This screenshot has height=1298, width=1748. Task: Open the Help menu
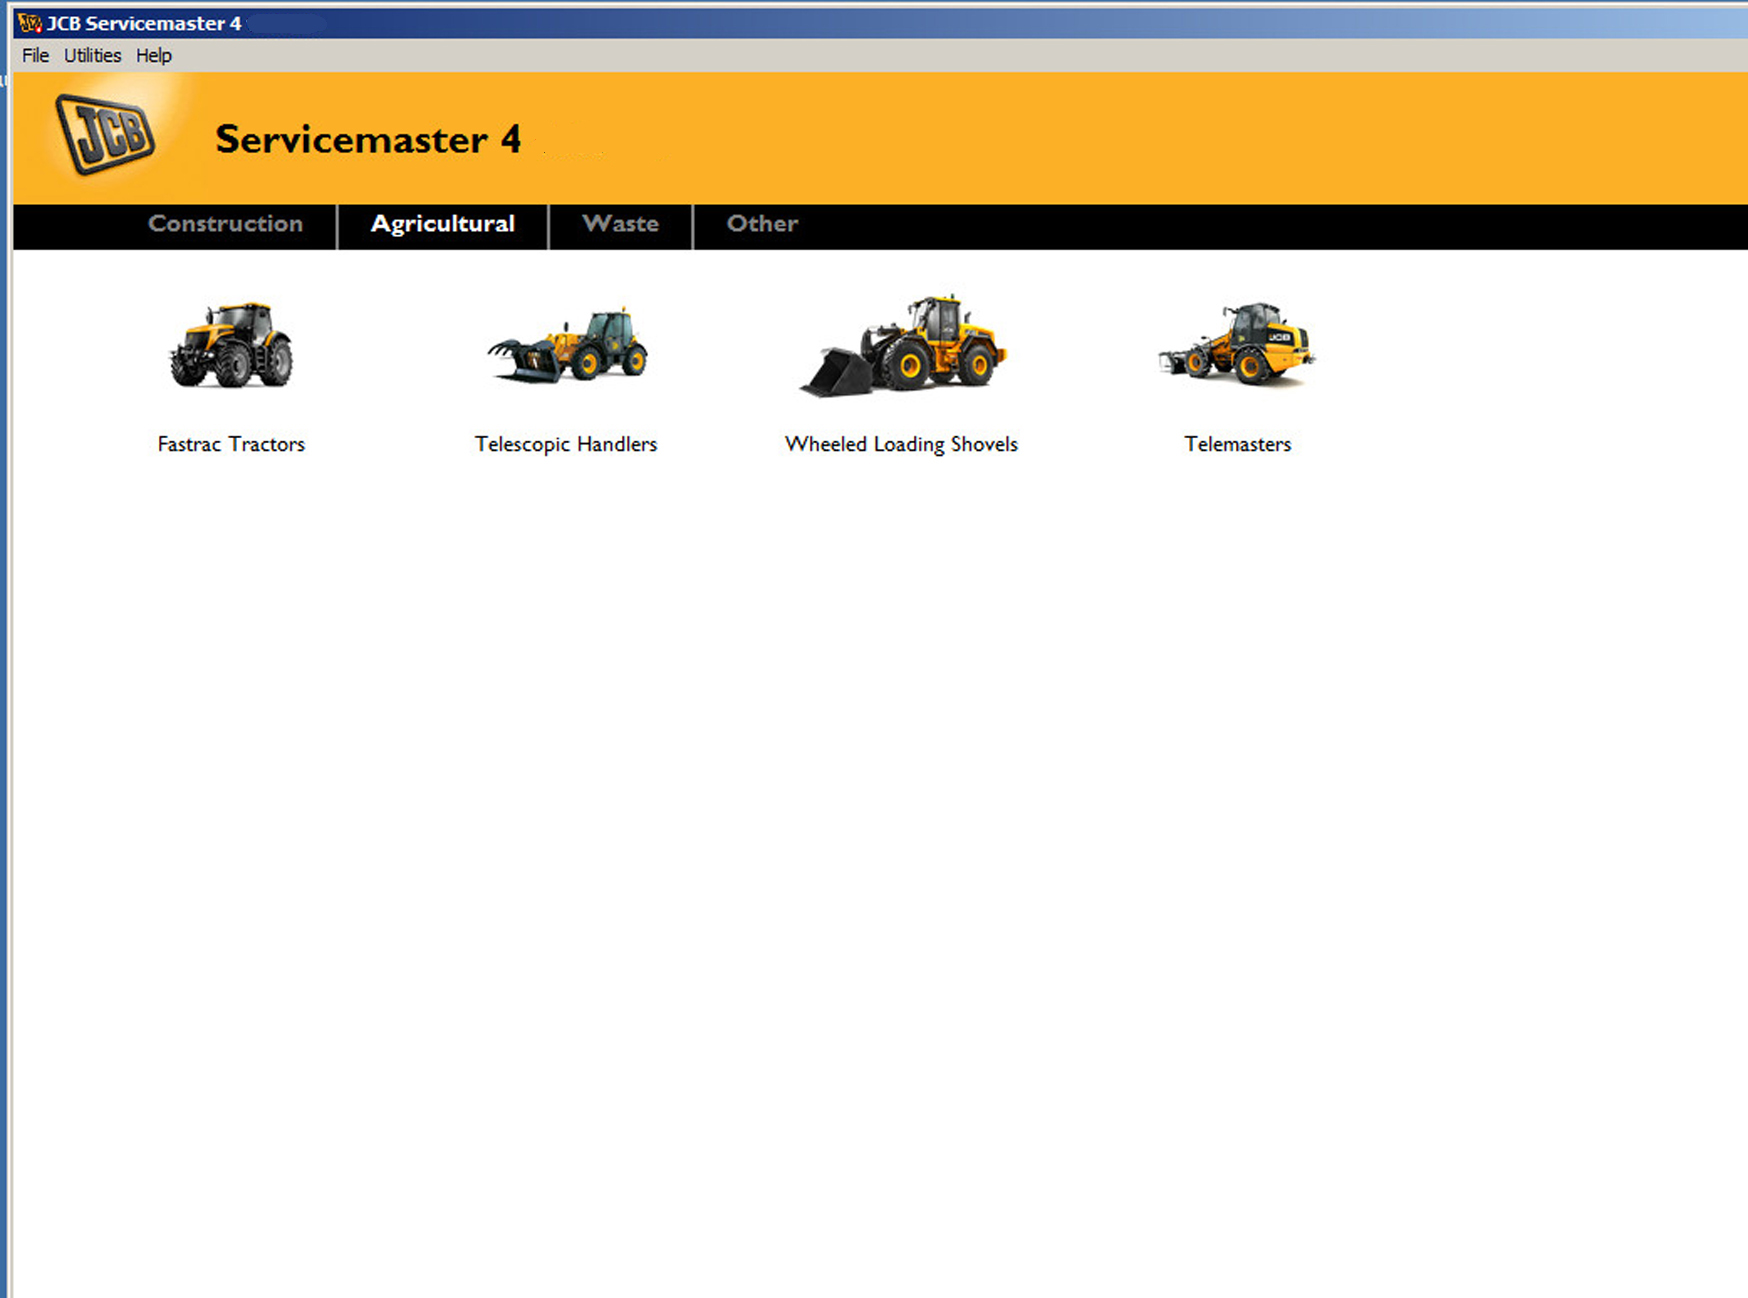pyautogui.click(x=154, y=56)
